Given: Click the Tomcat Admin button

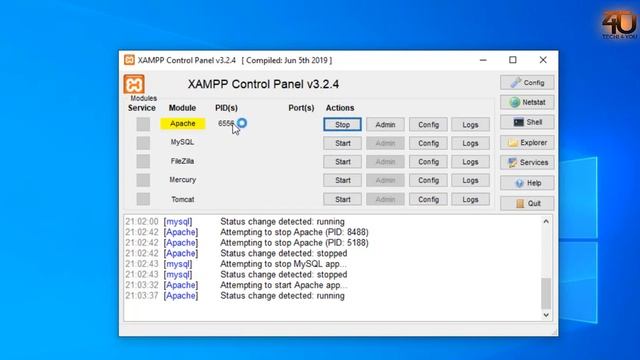Looking at the screenshot, I should [x=385, y=199].
